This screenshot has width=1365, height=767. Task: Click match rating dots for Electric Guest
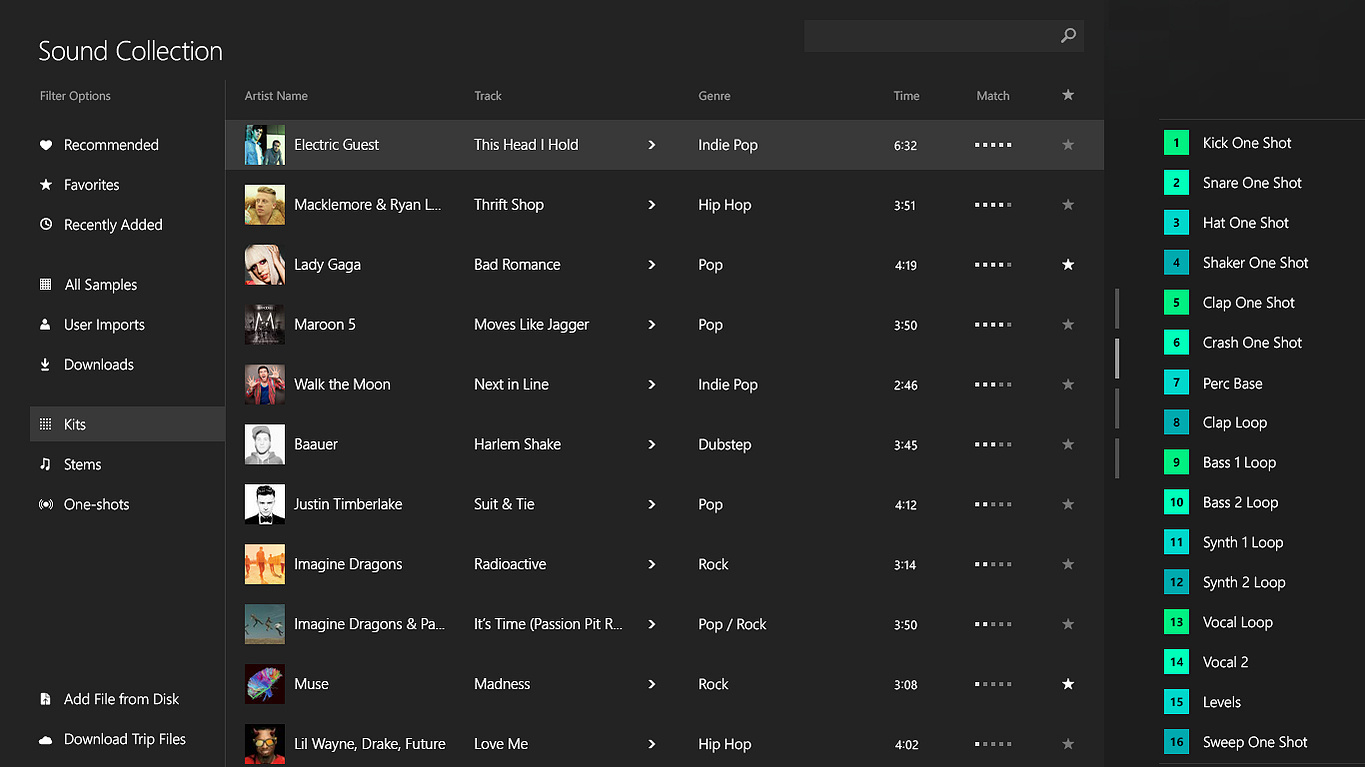[993, 145]
